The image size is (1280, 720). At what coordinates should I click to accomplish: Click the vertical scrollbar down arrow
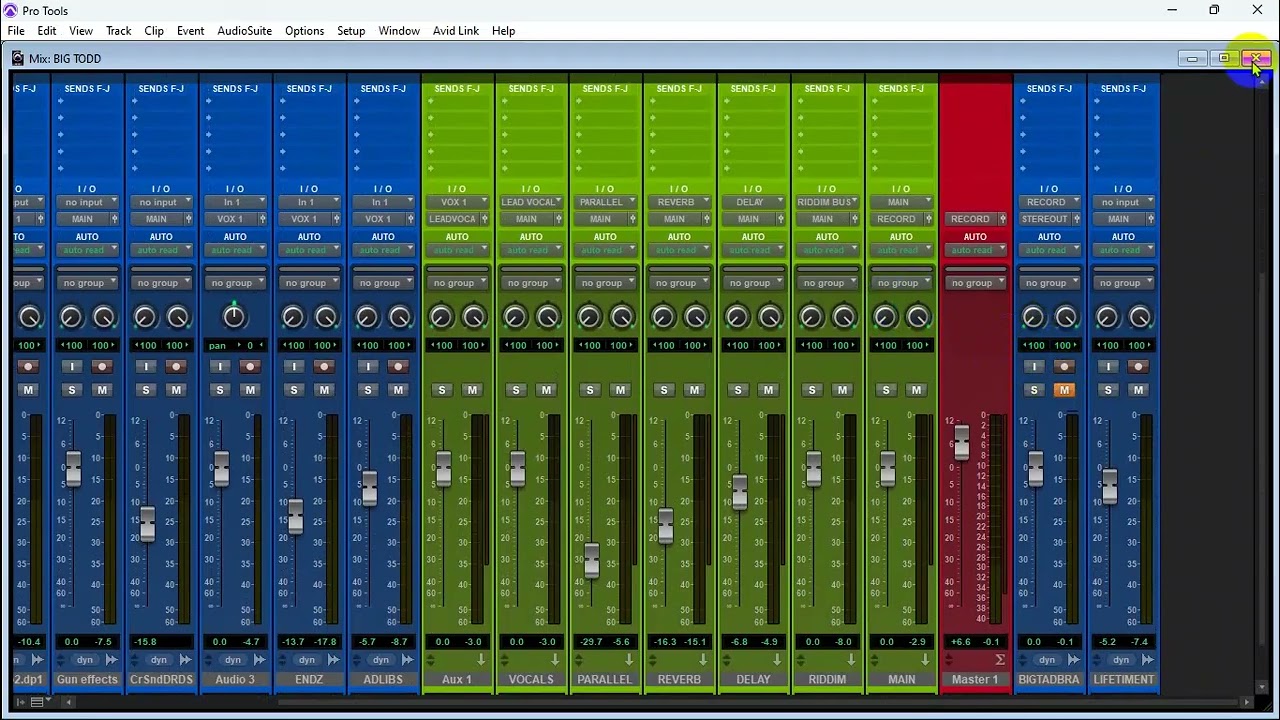pyautogui.click(x=1261, y=688)
